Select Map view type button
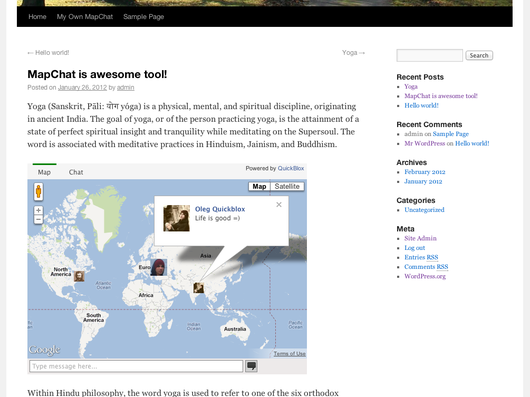This screenshot has width=530, height=397. (259, 187)
